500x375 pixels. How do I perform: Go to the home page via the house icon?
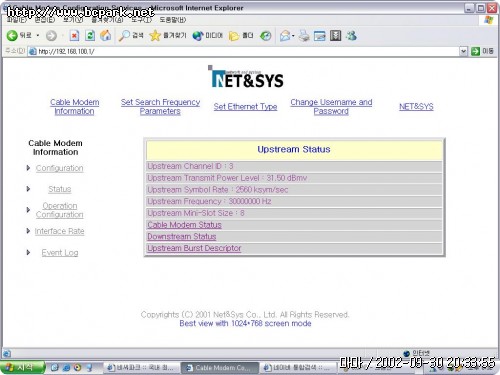point(105,35)
